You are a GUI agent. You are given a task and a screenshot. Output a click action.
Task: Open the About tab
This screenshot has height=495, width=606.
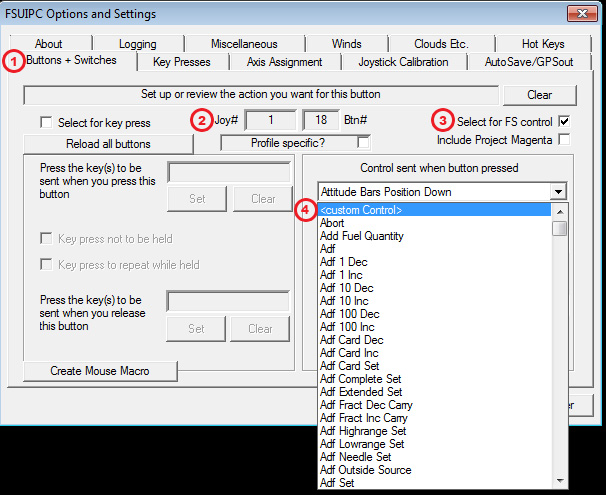49,44
